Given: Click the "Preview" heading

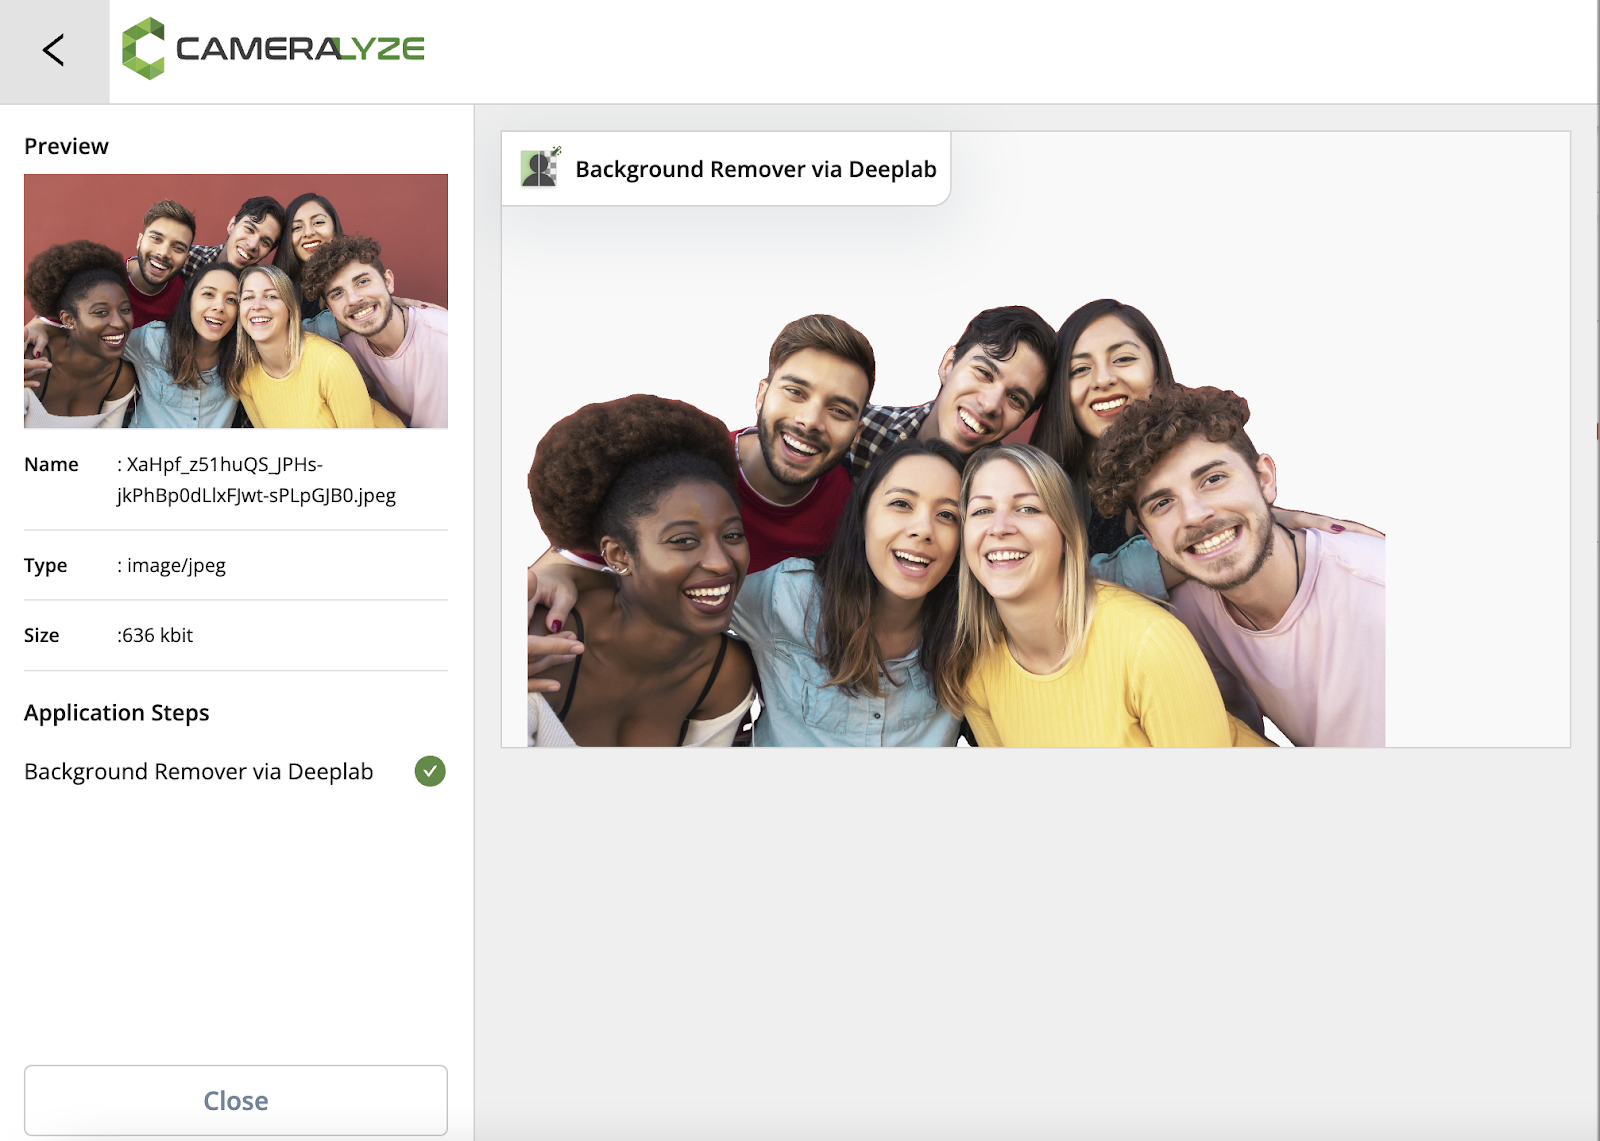Looking at the screenshot, I should (x=66, y=146).
